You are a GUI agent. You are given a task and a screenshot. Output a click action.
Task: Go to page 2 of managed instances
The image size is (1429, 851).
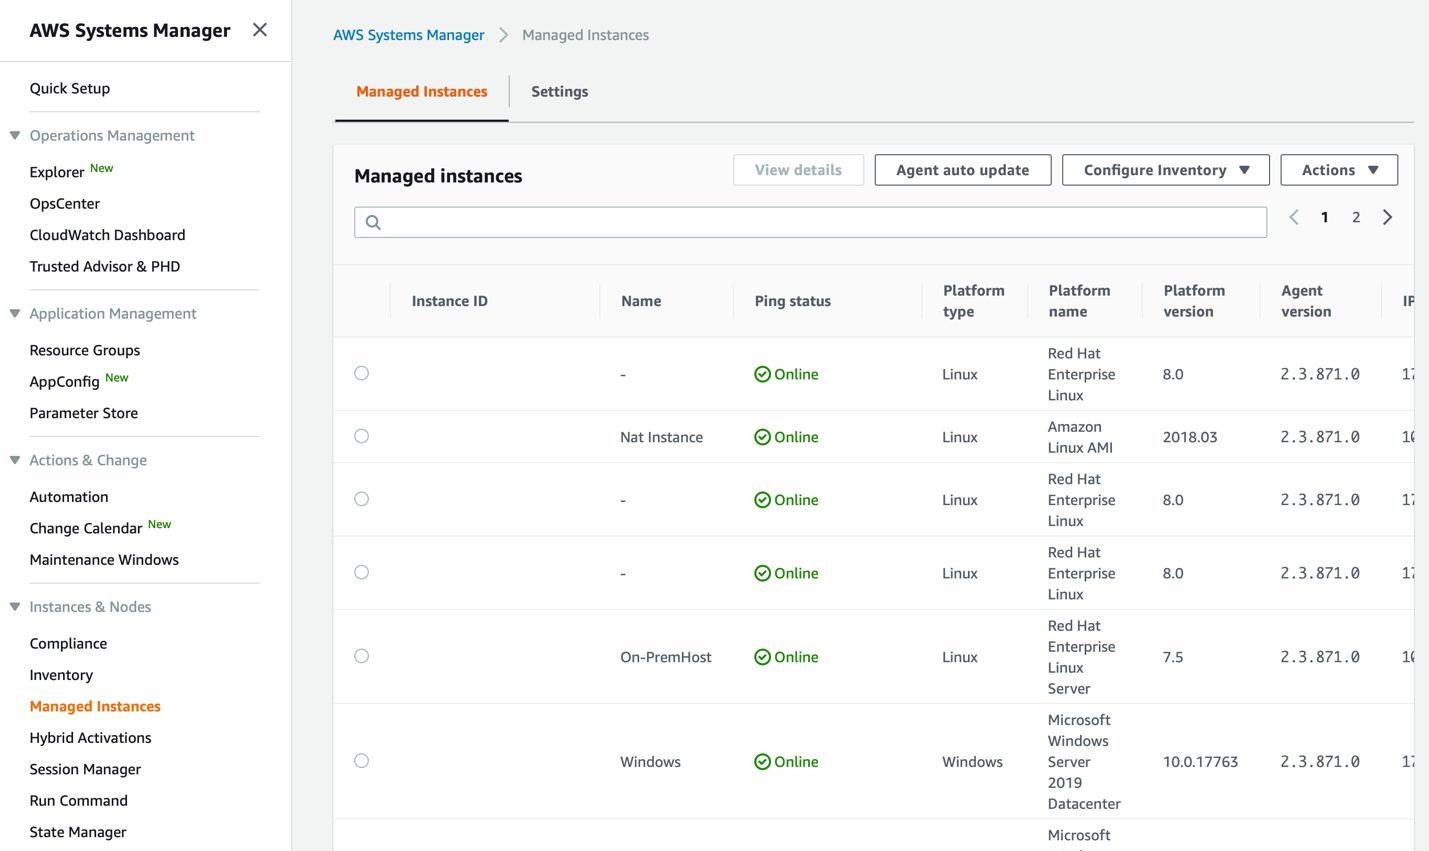pos(1356,216)
